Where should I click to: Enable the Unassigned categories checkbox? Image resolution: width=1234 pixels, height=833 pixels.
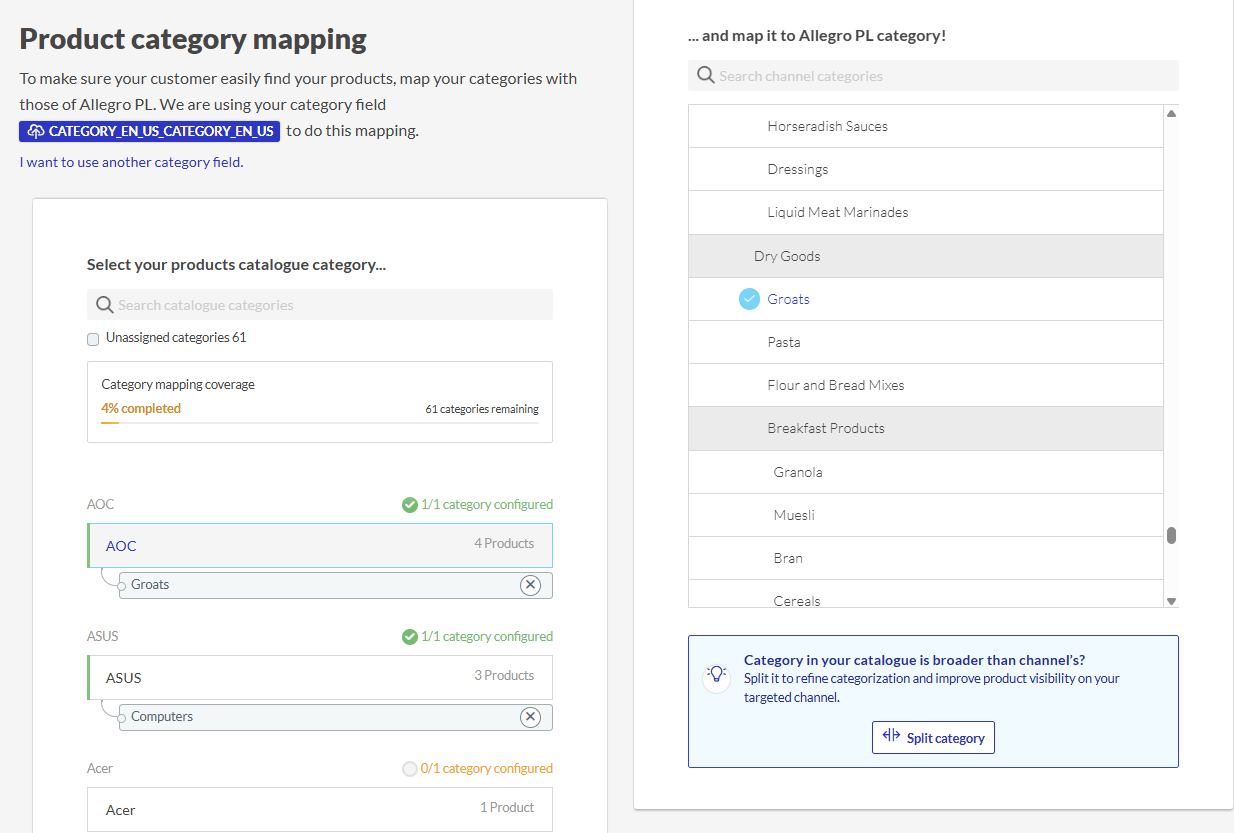click(x=93, y=339)
